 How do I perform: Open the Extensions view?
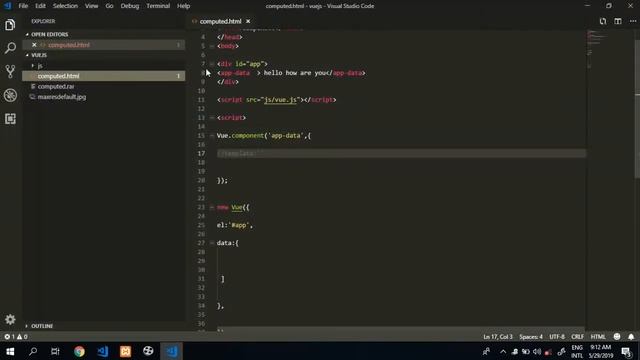(10, 119)
